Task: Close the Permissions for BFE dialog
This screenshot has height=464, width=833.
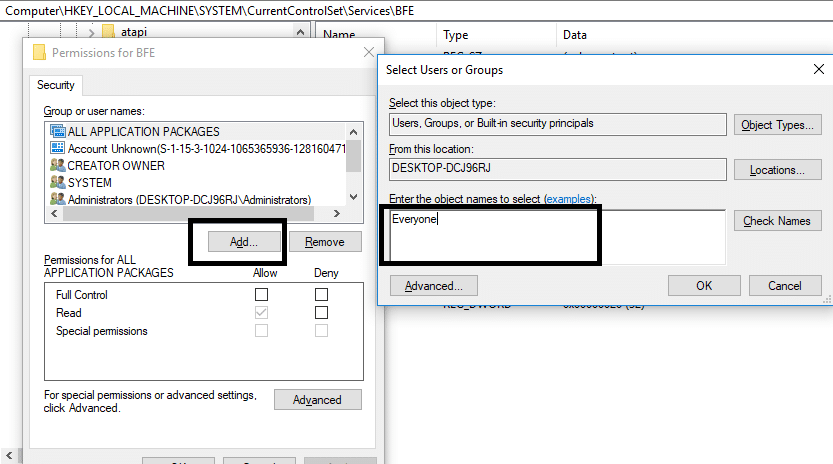Action: (369, 52)
